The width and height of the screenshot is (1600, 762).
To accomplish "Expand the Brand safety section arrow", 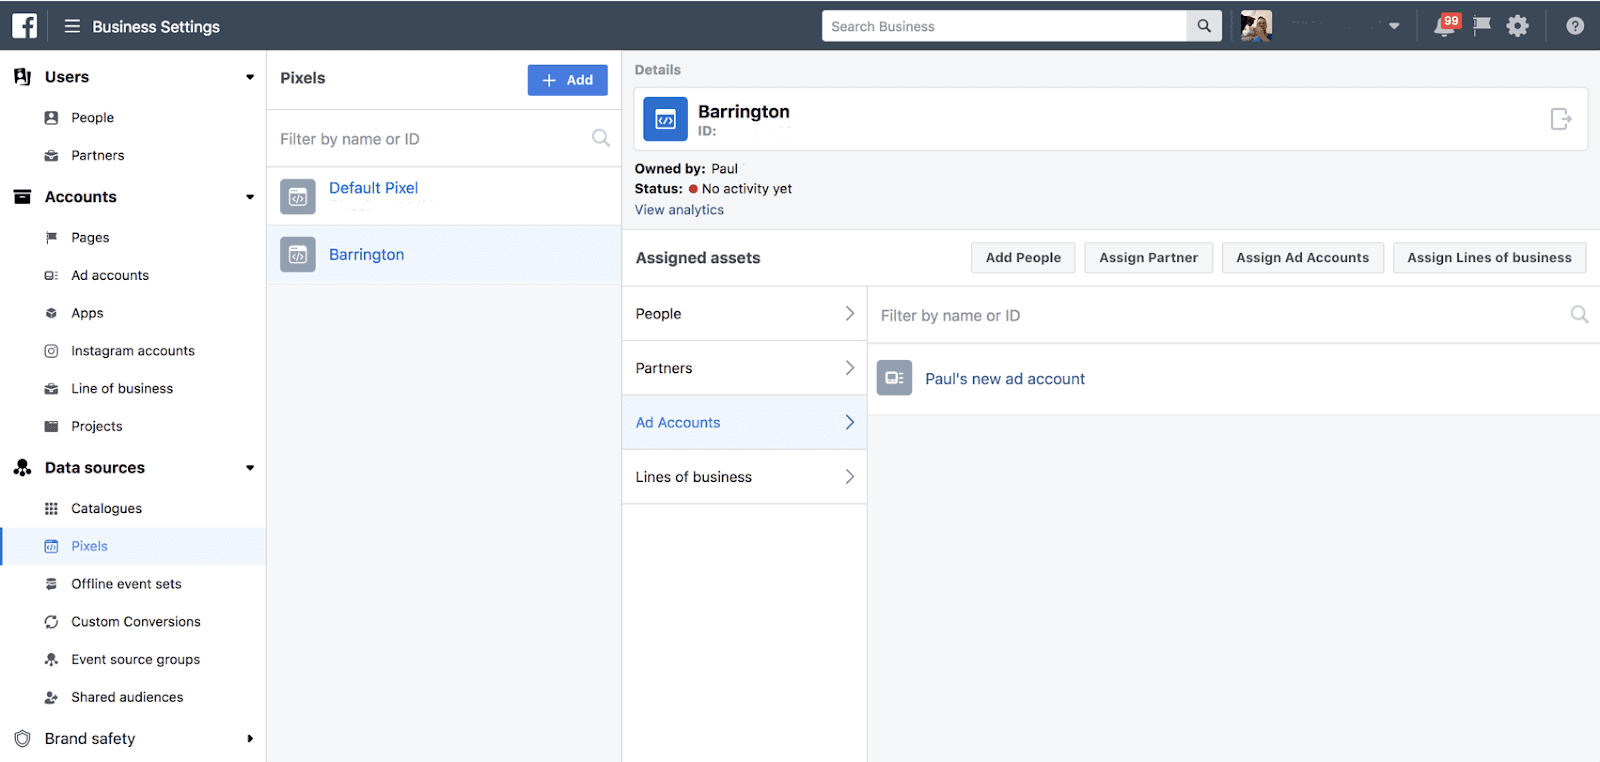I will 250,739.
